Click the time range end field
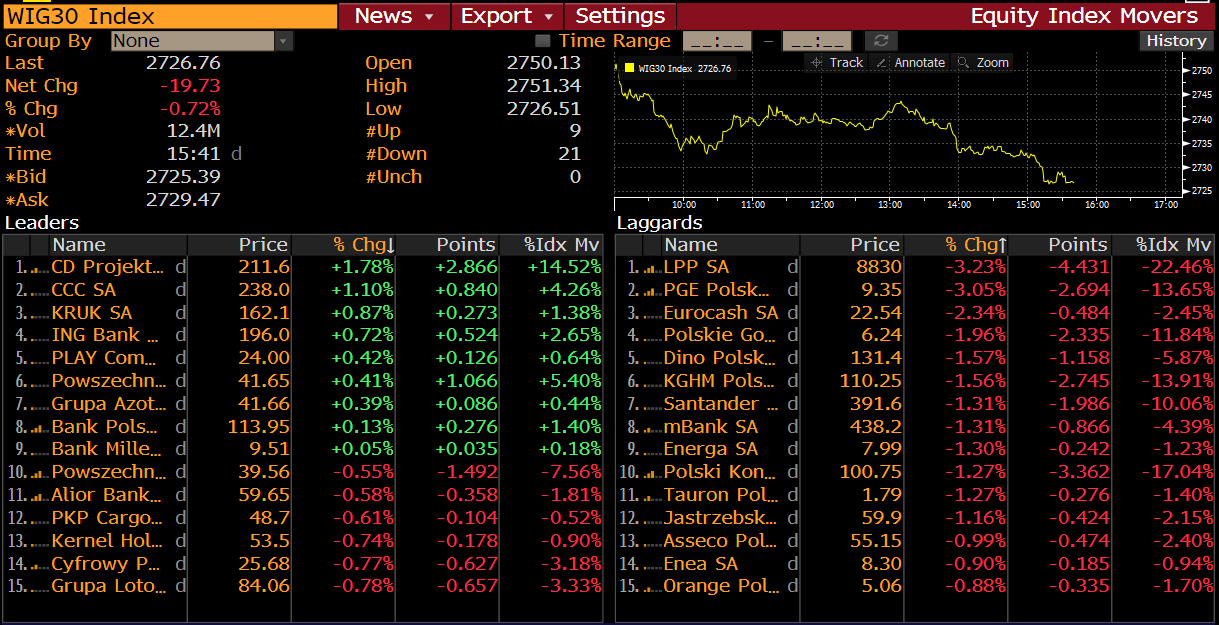 (816, 41)
